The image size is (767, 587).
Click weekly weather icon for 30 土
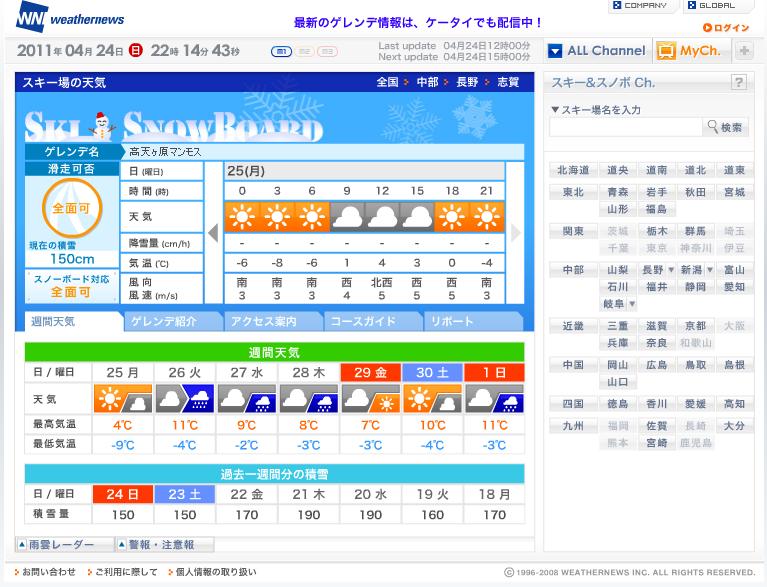click(x=432, y=399)
